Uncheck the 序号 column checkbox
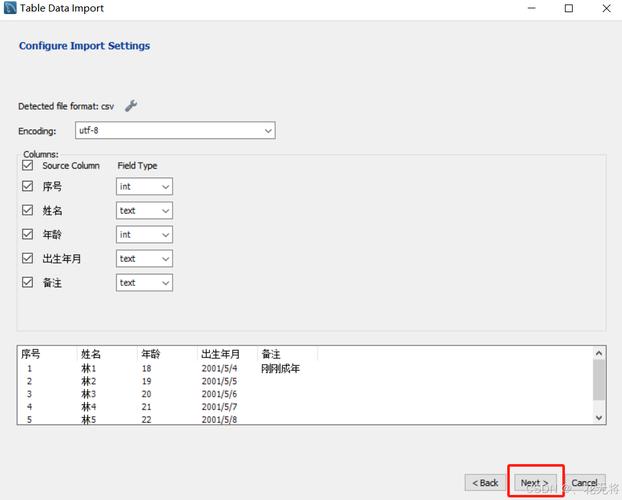 pos(27,186)
